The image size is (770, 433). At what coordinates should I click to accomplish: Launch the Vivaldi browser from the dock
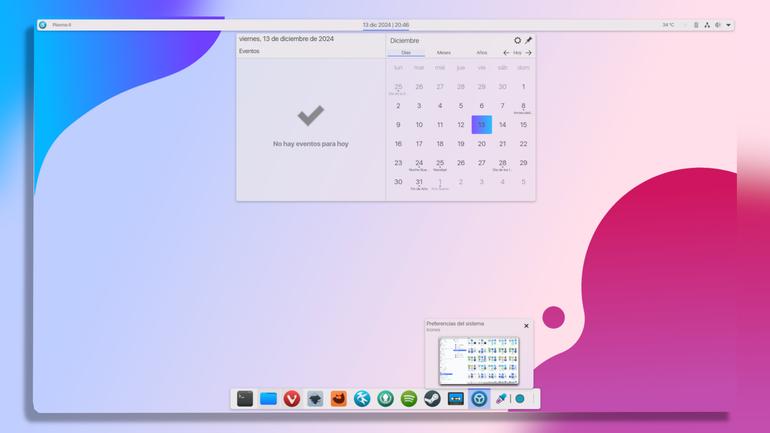click(x=292, y=399)
